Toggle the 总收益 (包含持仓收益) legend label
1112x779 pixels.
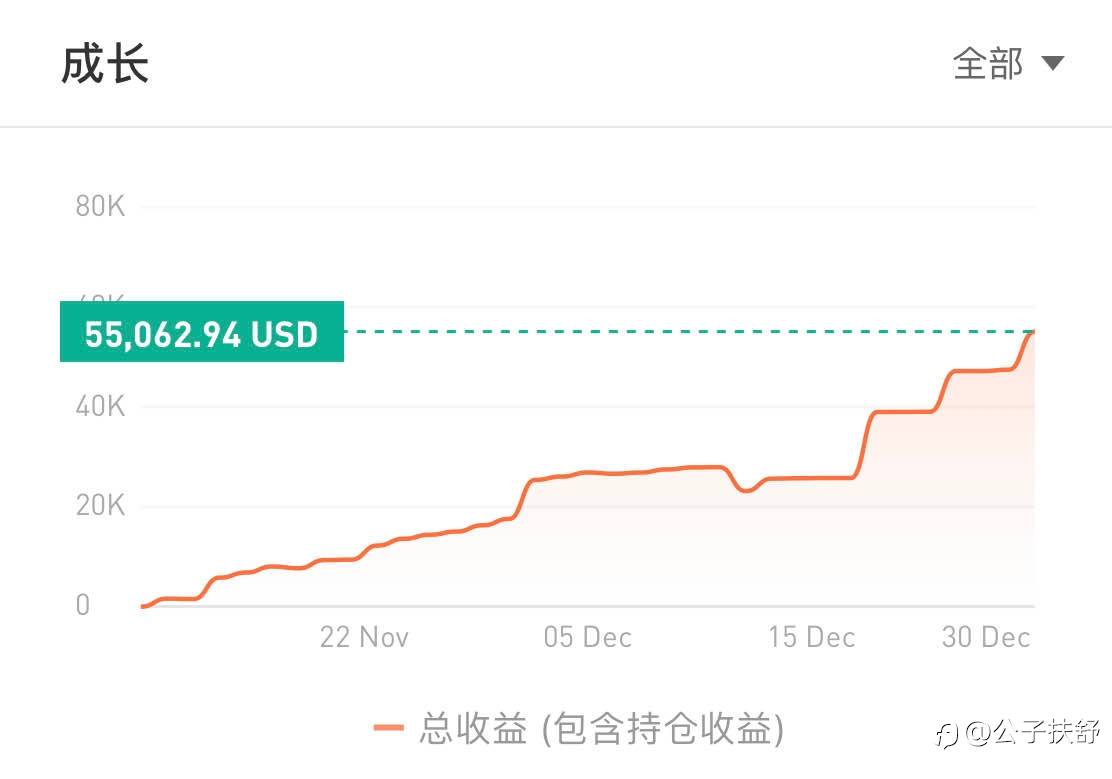tap(601, 728)
